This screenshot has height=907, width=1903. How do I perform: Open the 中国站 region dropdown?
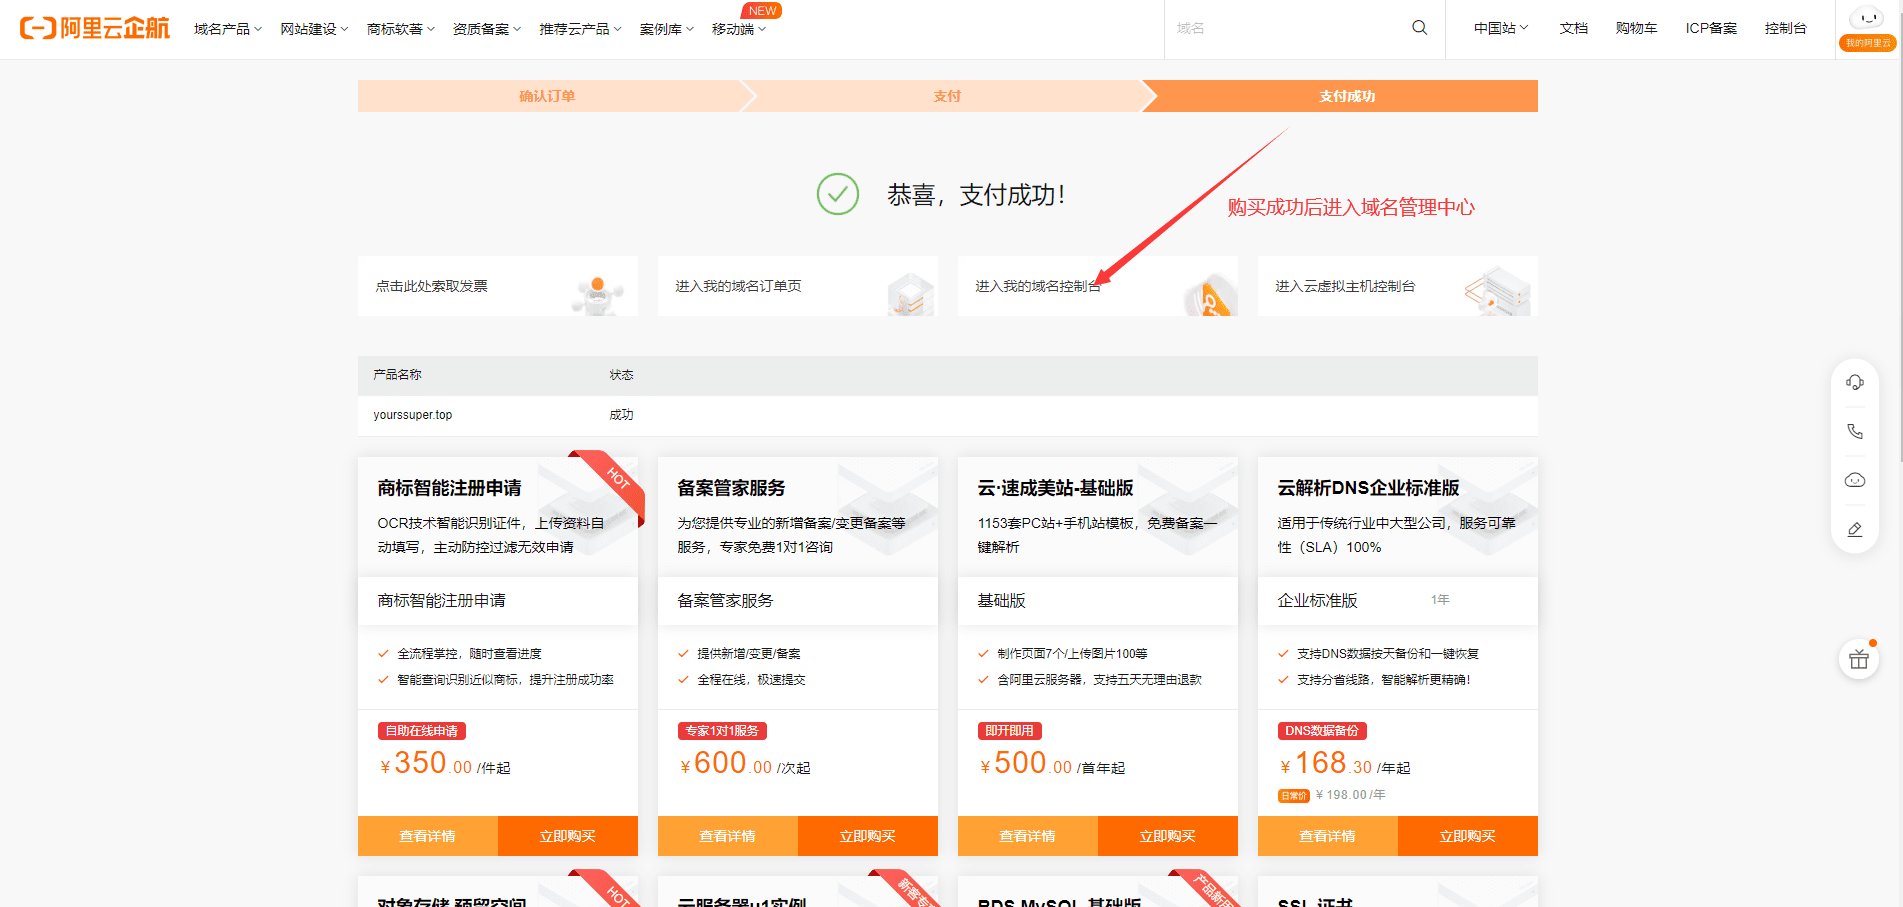(1500, 28)
